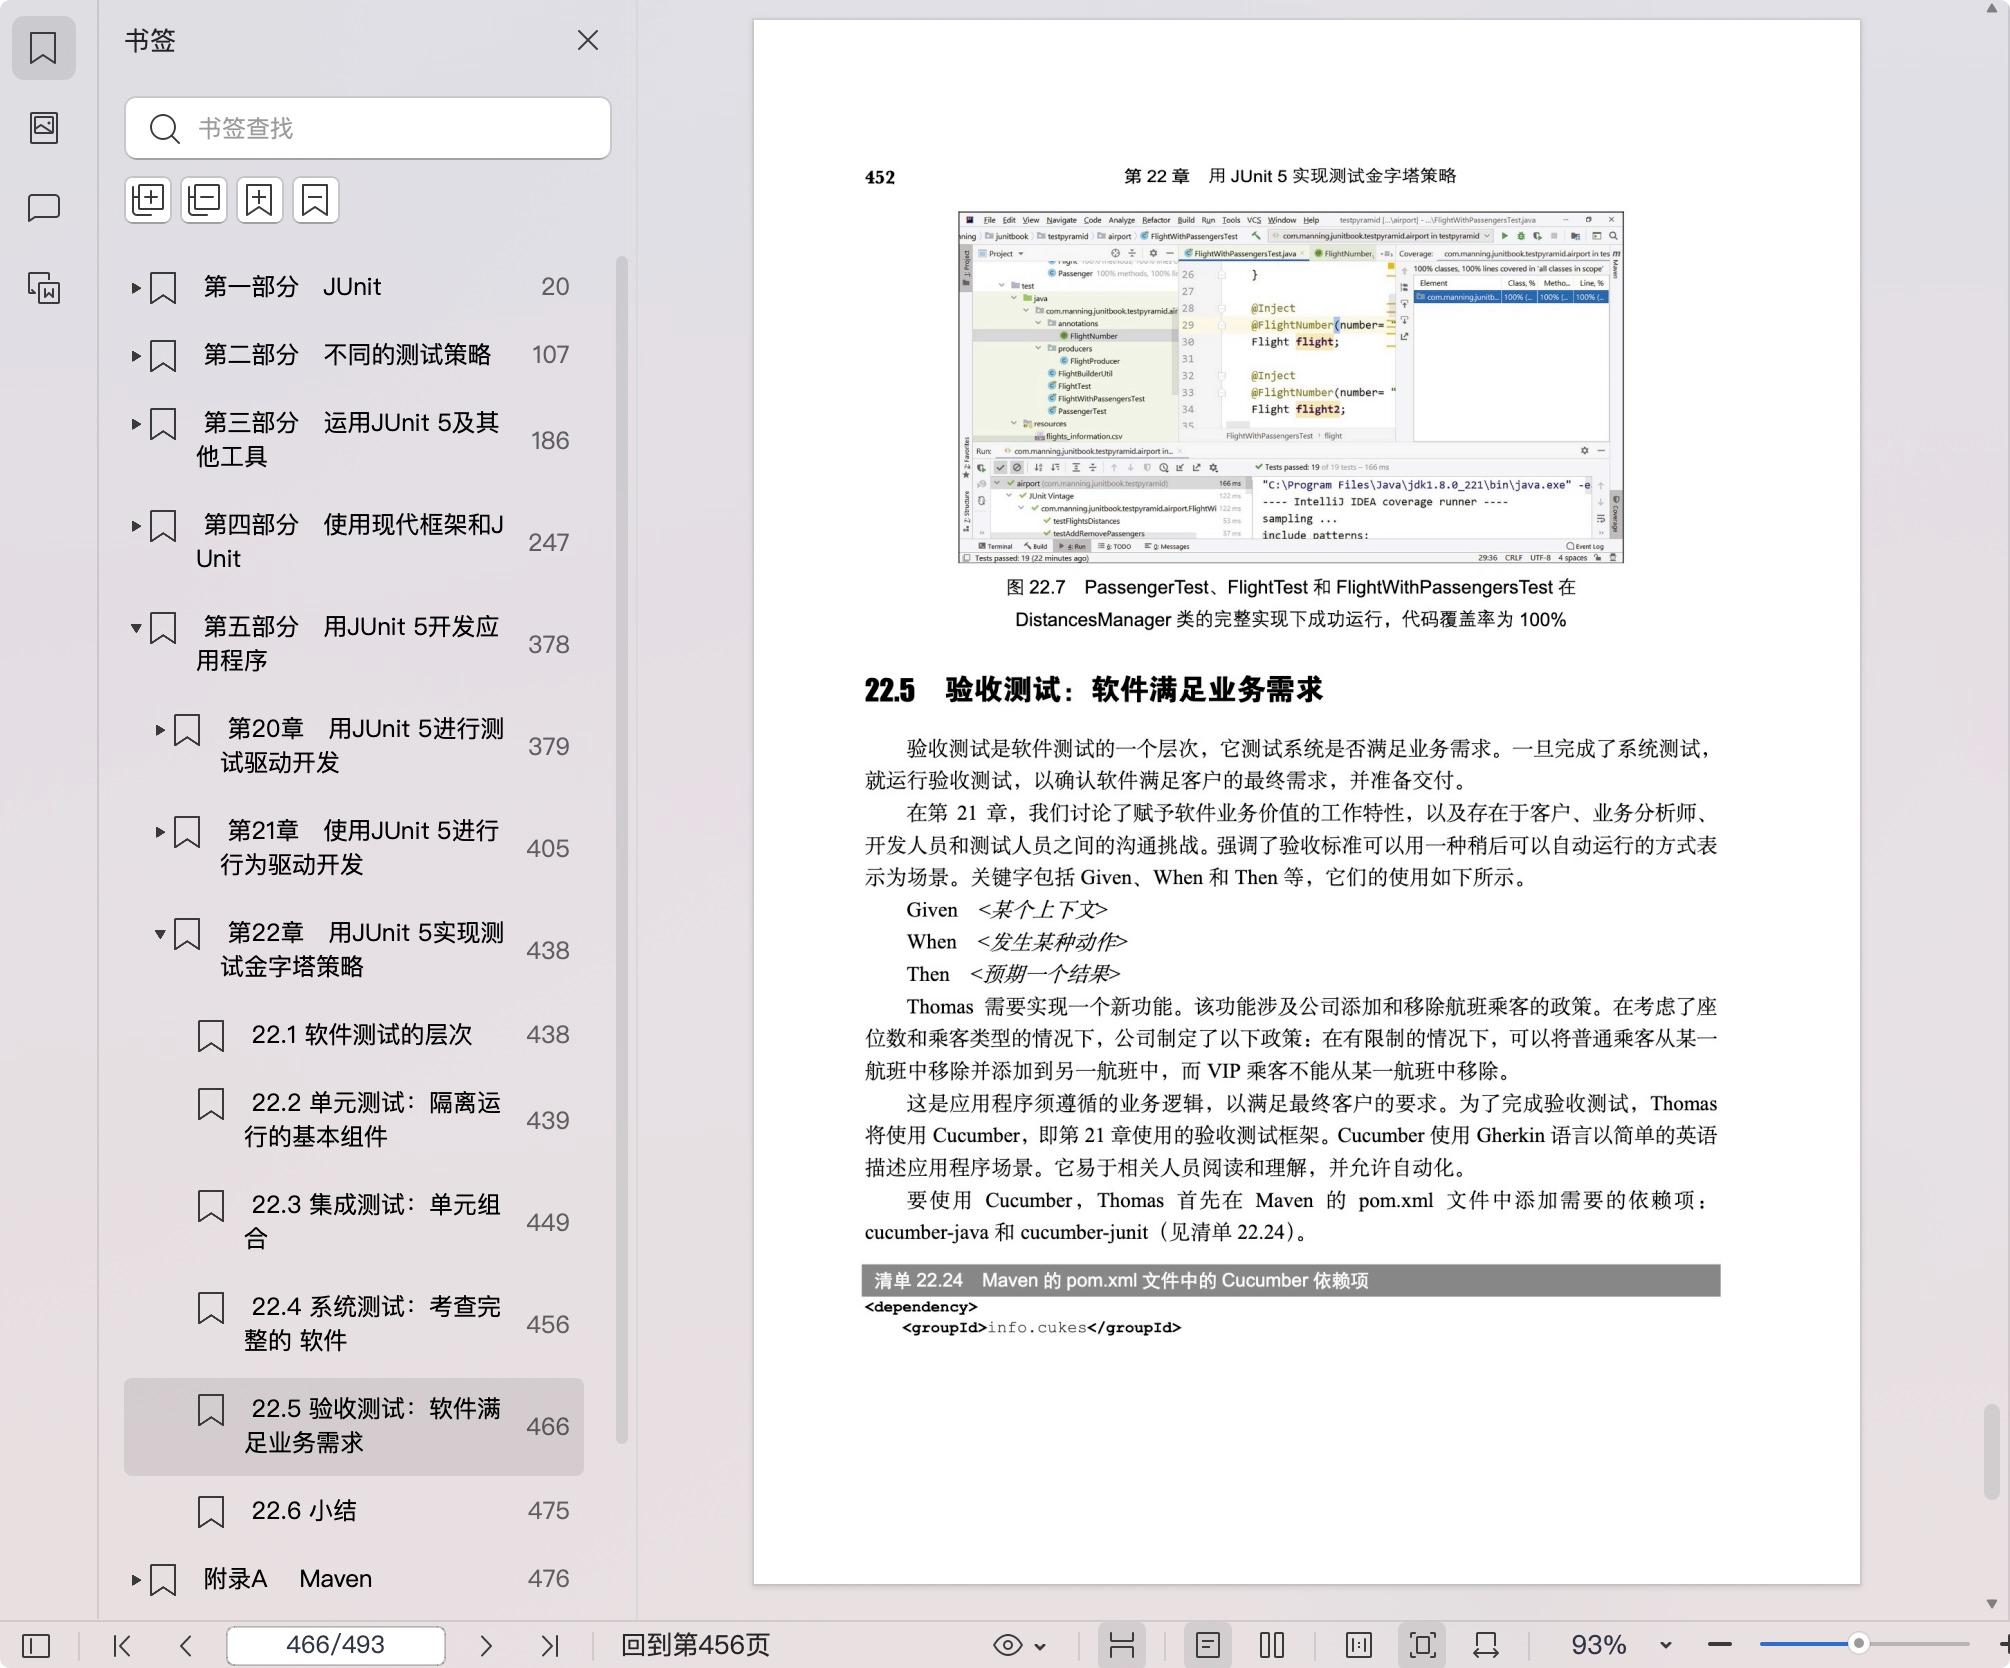Select two-page view
The width and height of the screenshot is (2010, 1668).
pos(1272,1645)
